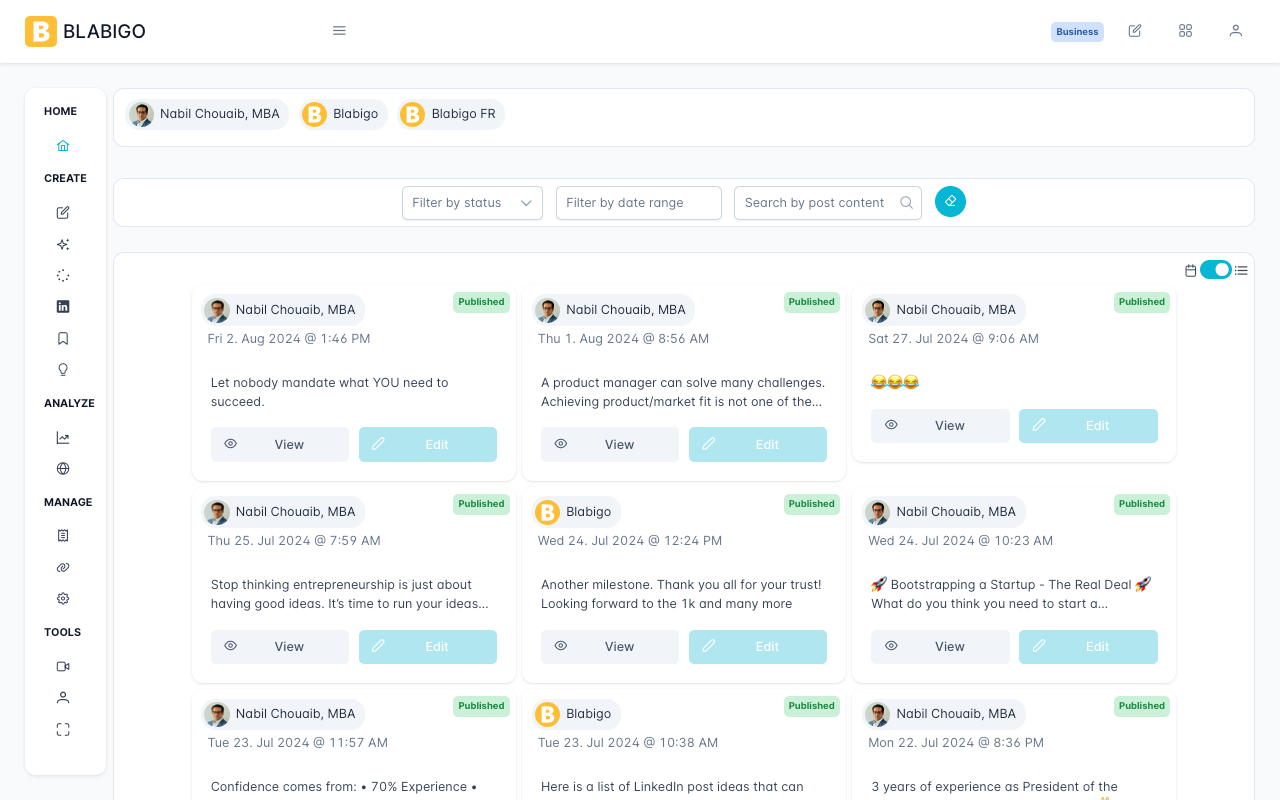
Task: View the Sat 27. Jul 2024 post
Action: tap(940, 426)
